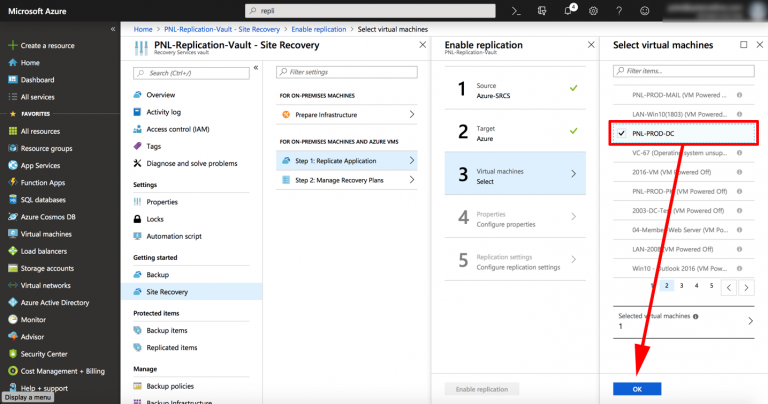Viewport: 768px width, 404px height.
Task: Open step 3 Virtual machines Select
Action: pos(515,173)
